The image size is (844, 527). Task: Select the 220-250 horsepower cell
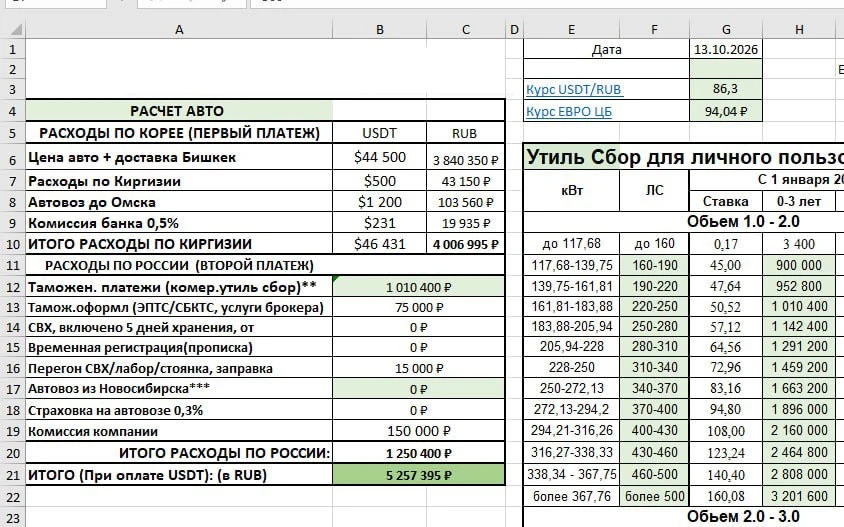pos(654,307)
